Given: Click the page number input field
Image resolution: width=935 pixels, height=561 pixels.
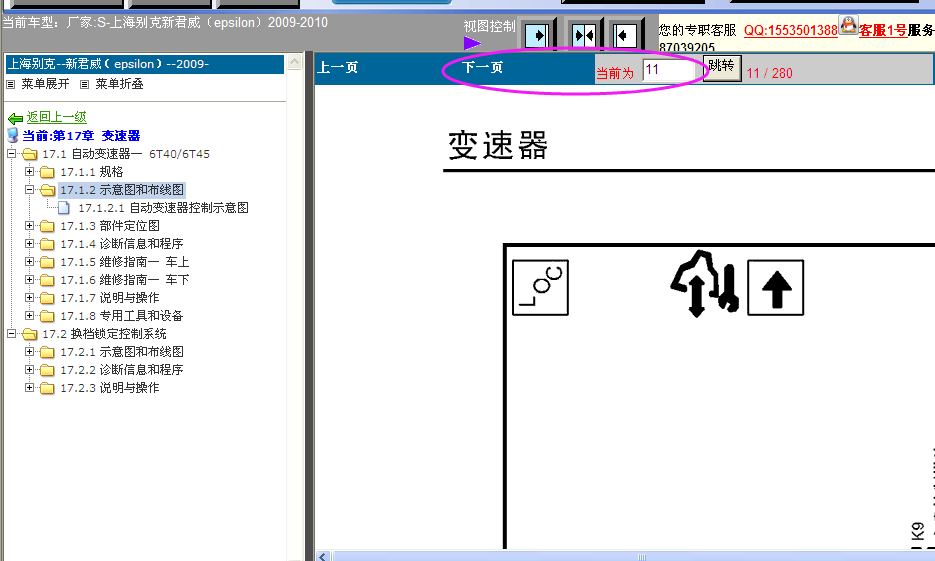Looking at the screenshot, I should (x=669, y=70).
